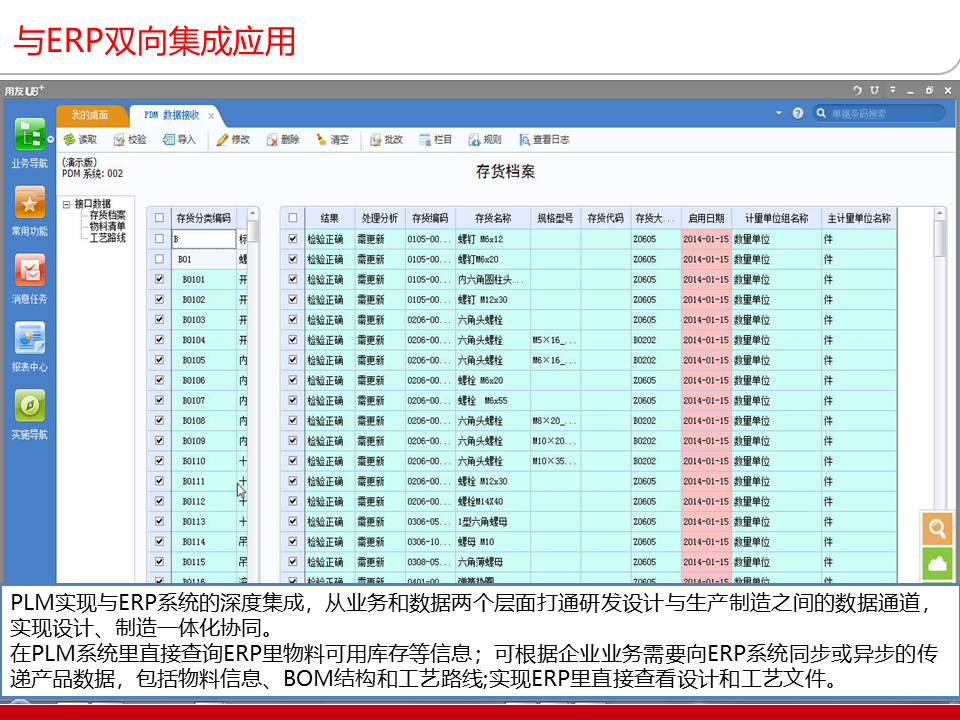This screenshot has height=720, width=960.
Task: Click the 清空 broom toolbar button
Action: point(332,140)
